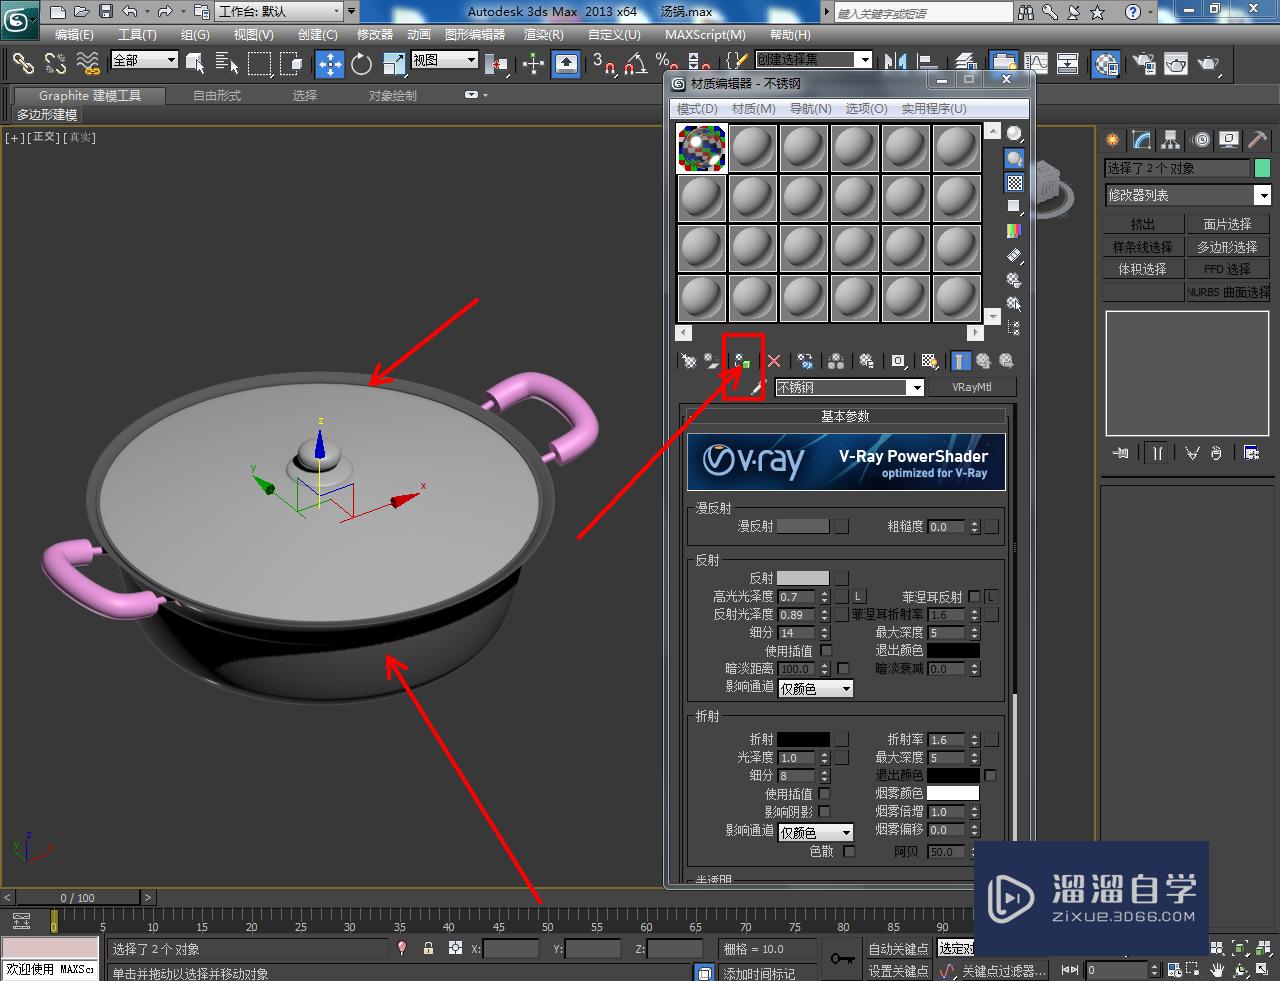Viewport: 1280px width, 981px height.
Task: Collapse the 基本参数 rollout
Action: pyautogui.click(x=845, y=416)
